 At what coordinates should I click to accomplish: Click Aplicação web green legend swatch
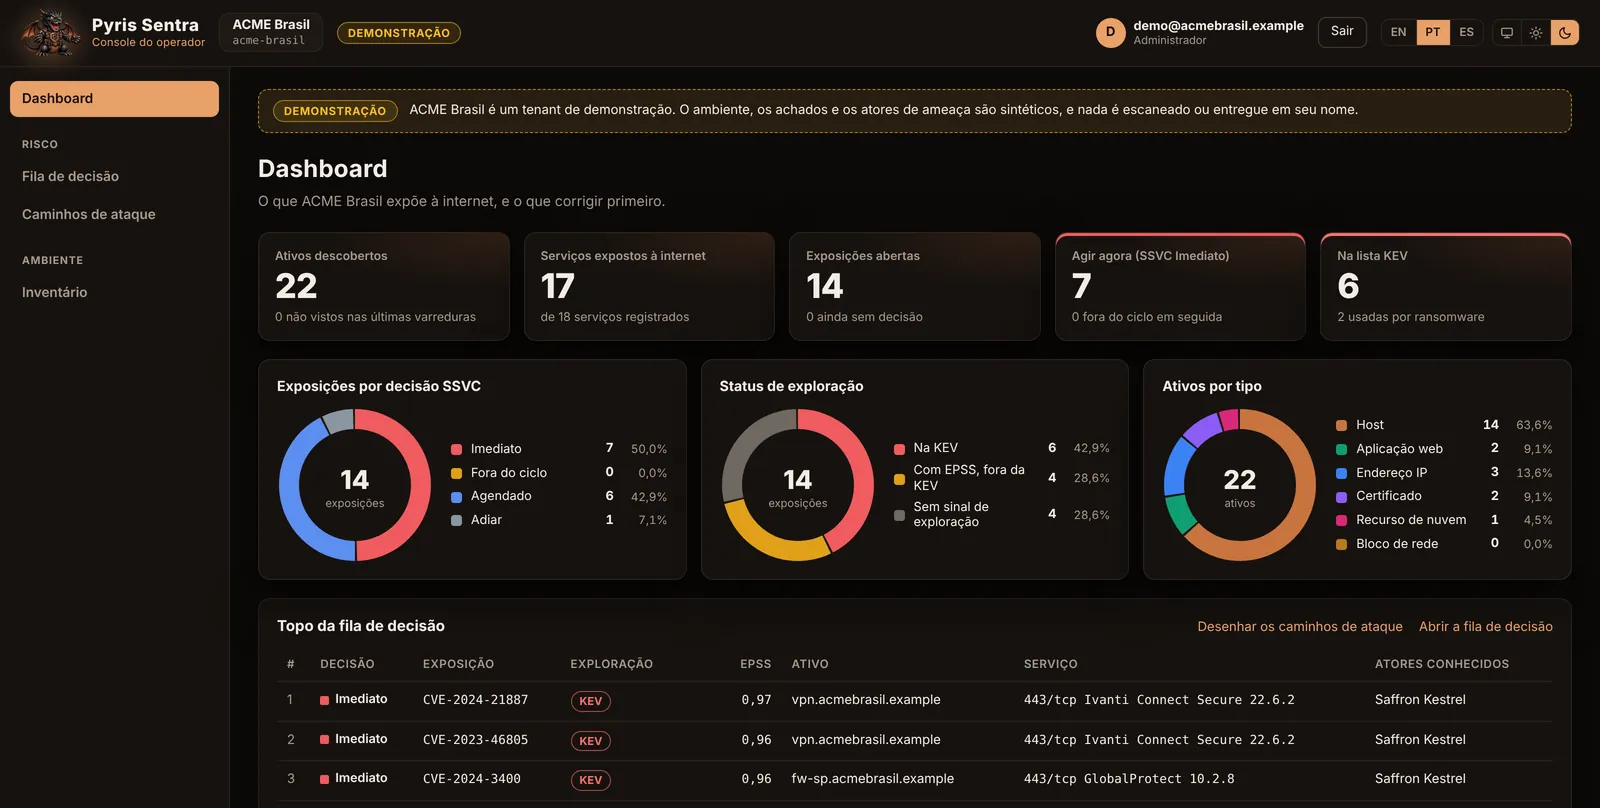pos(1342,450)
